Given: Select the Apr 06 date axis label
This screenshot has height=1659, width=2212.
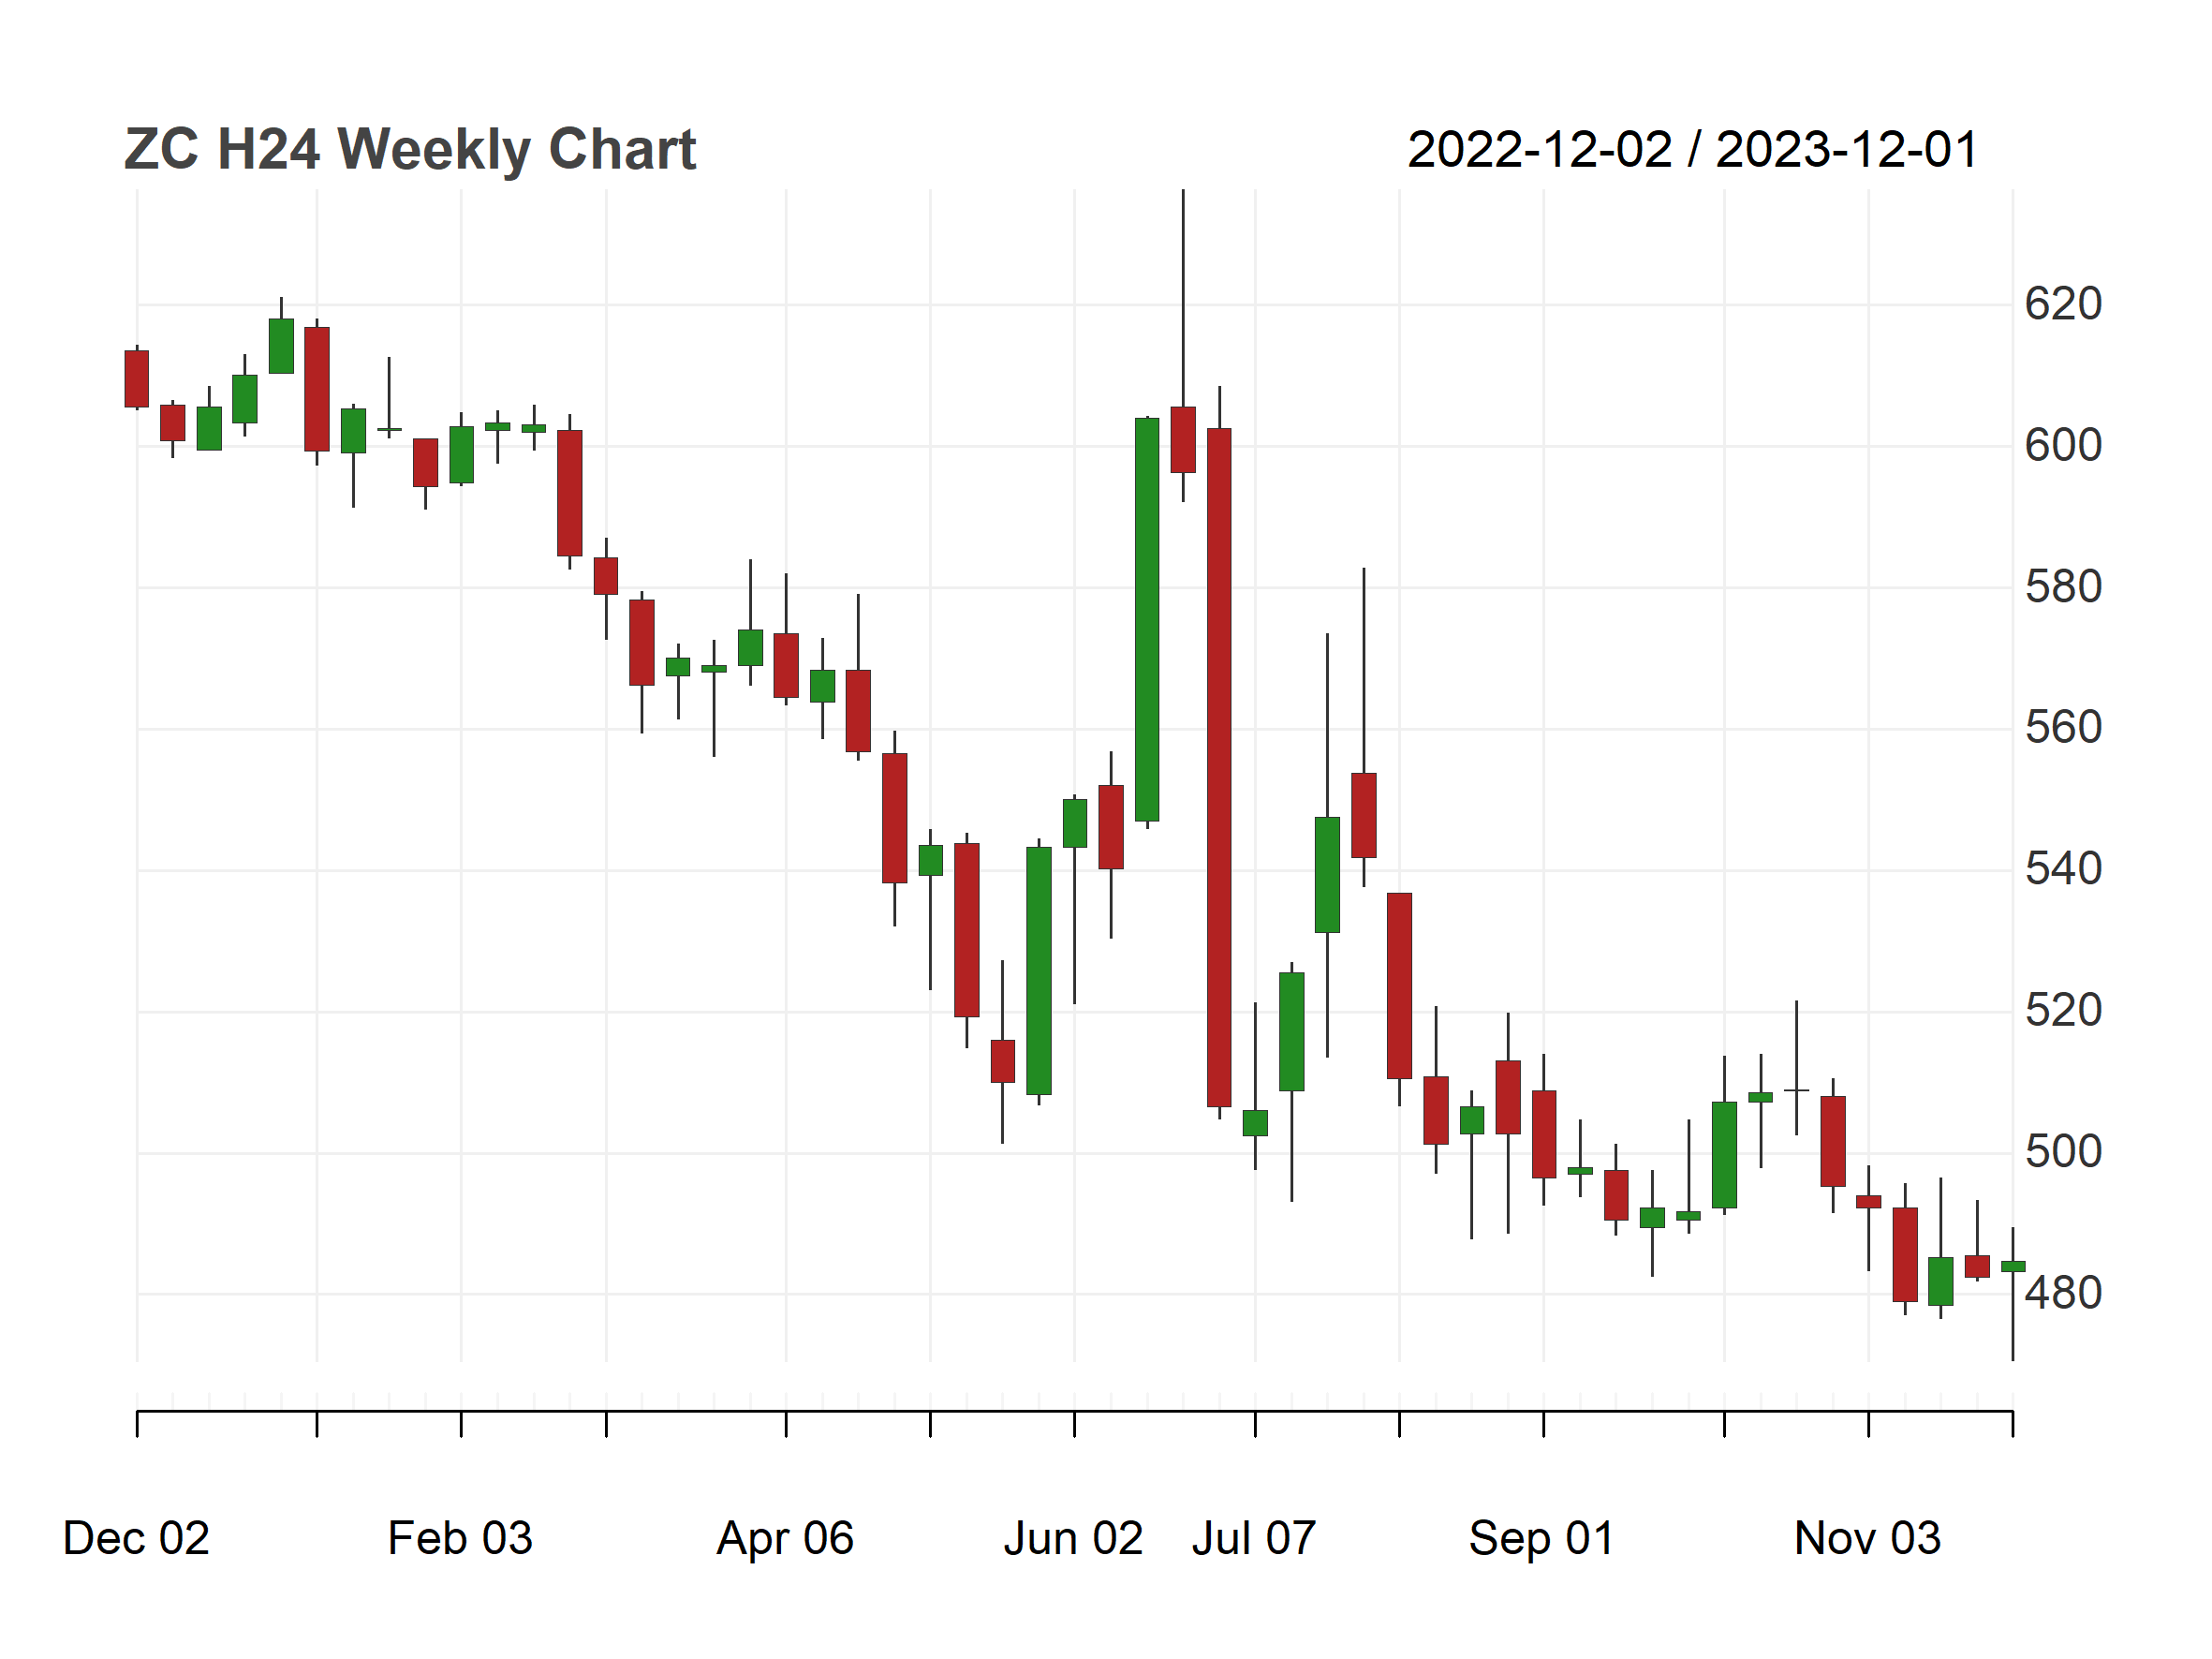Looking at the screenshot, I should (785, 1538).
